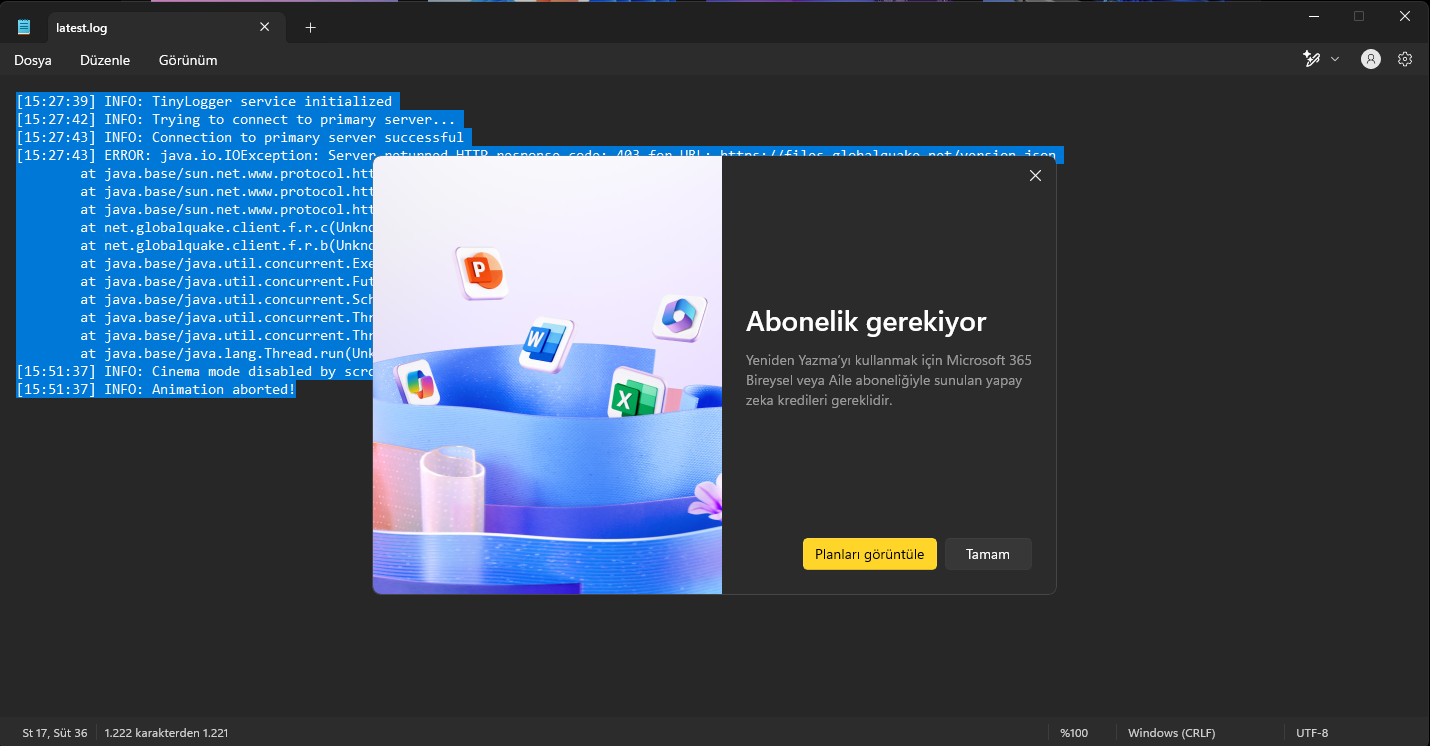Screen dimensions: 1430x746
Task: Click the Trying to connect to primary server line
Action: click(236, 119)
